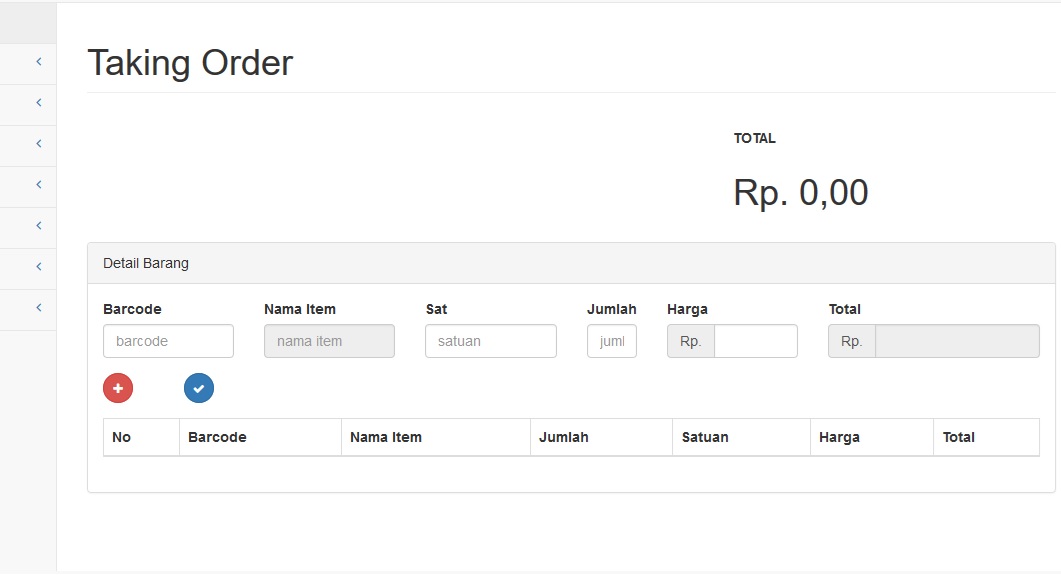
Task: Select the satuan input box
Action: click(x=490, y=341)
